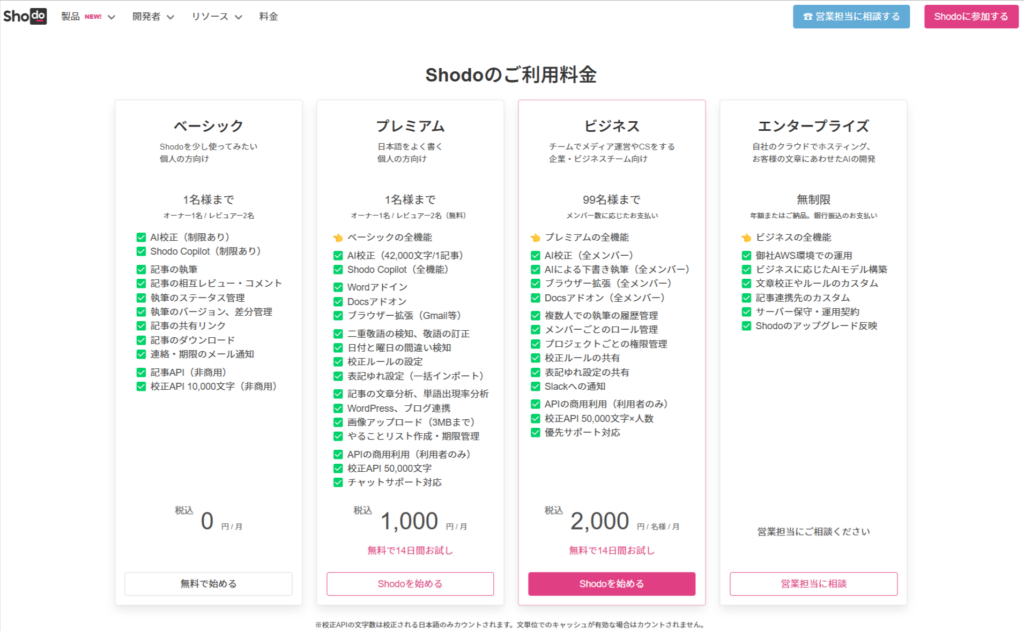Click Shodoを始める on Premium plan
Viewport: 1024px width, 631px height.
(x=410, y=584)
